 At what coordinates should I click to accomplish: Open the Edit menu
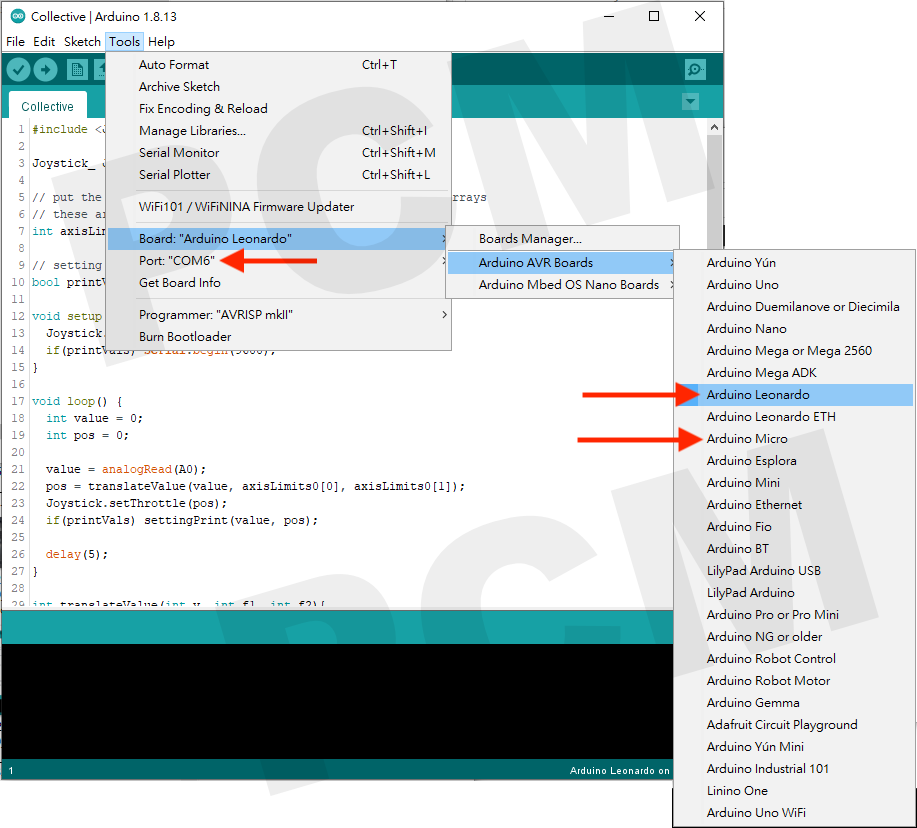pos(44,42)
